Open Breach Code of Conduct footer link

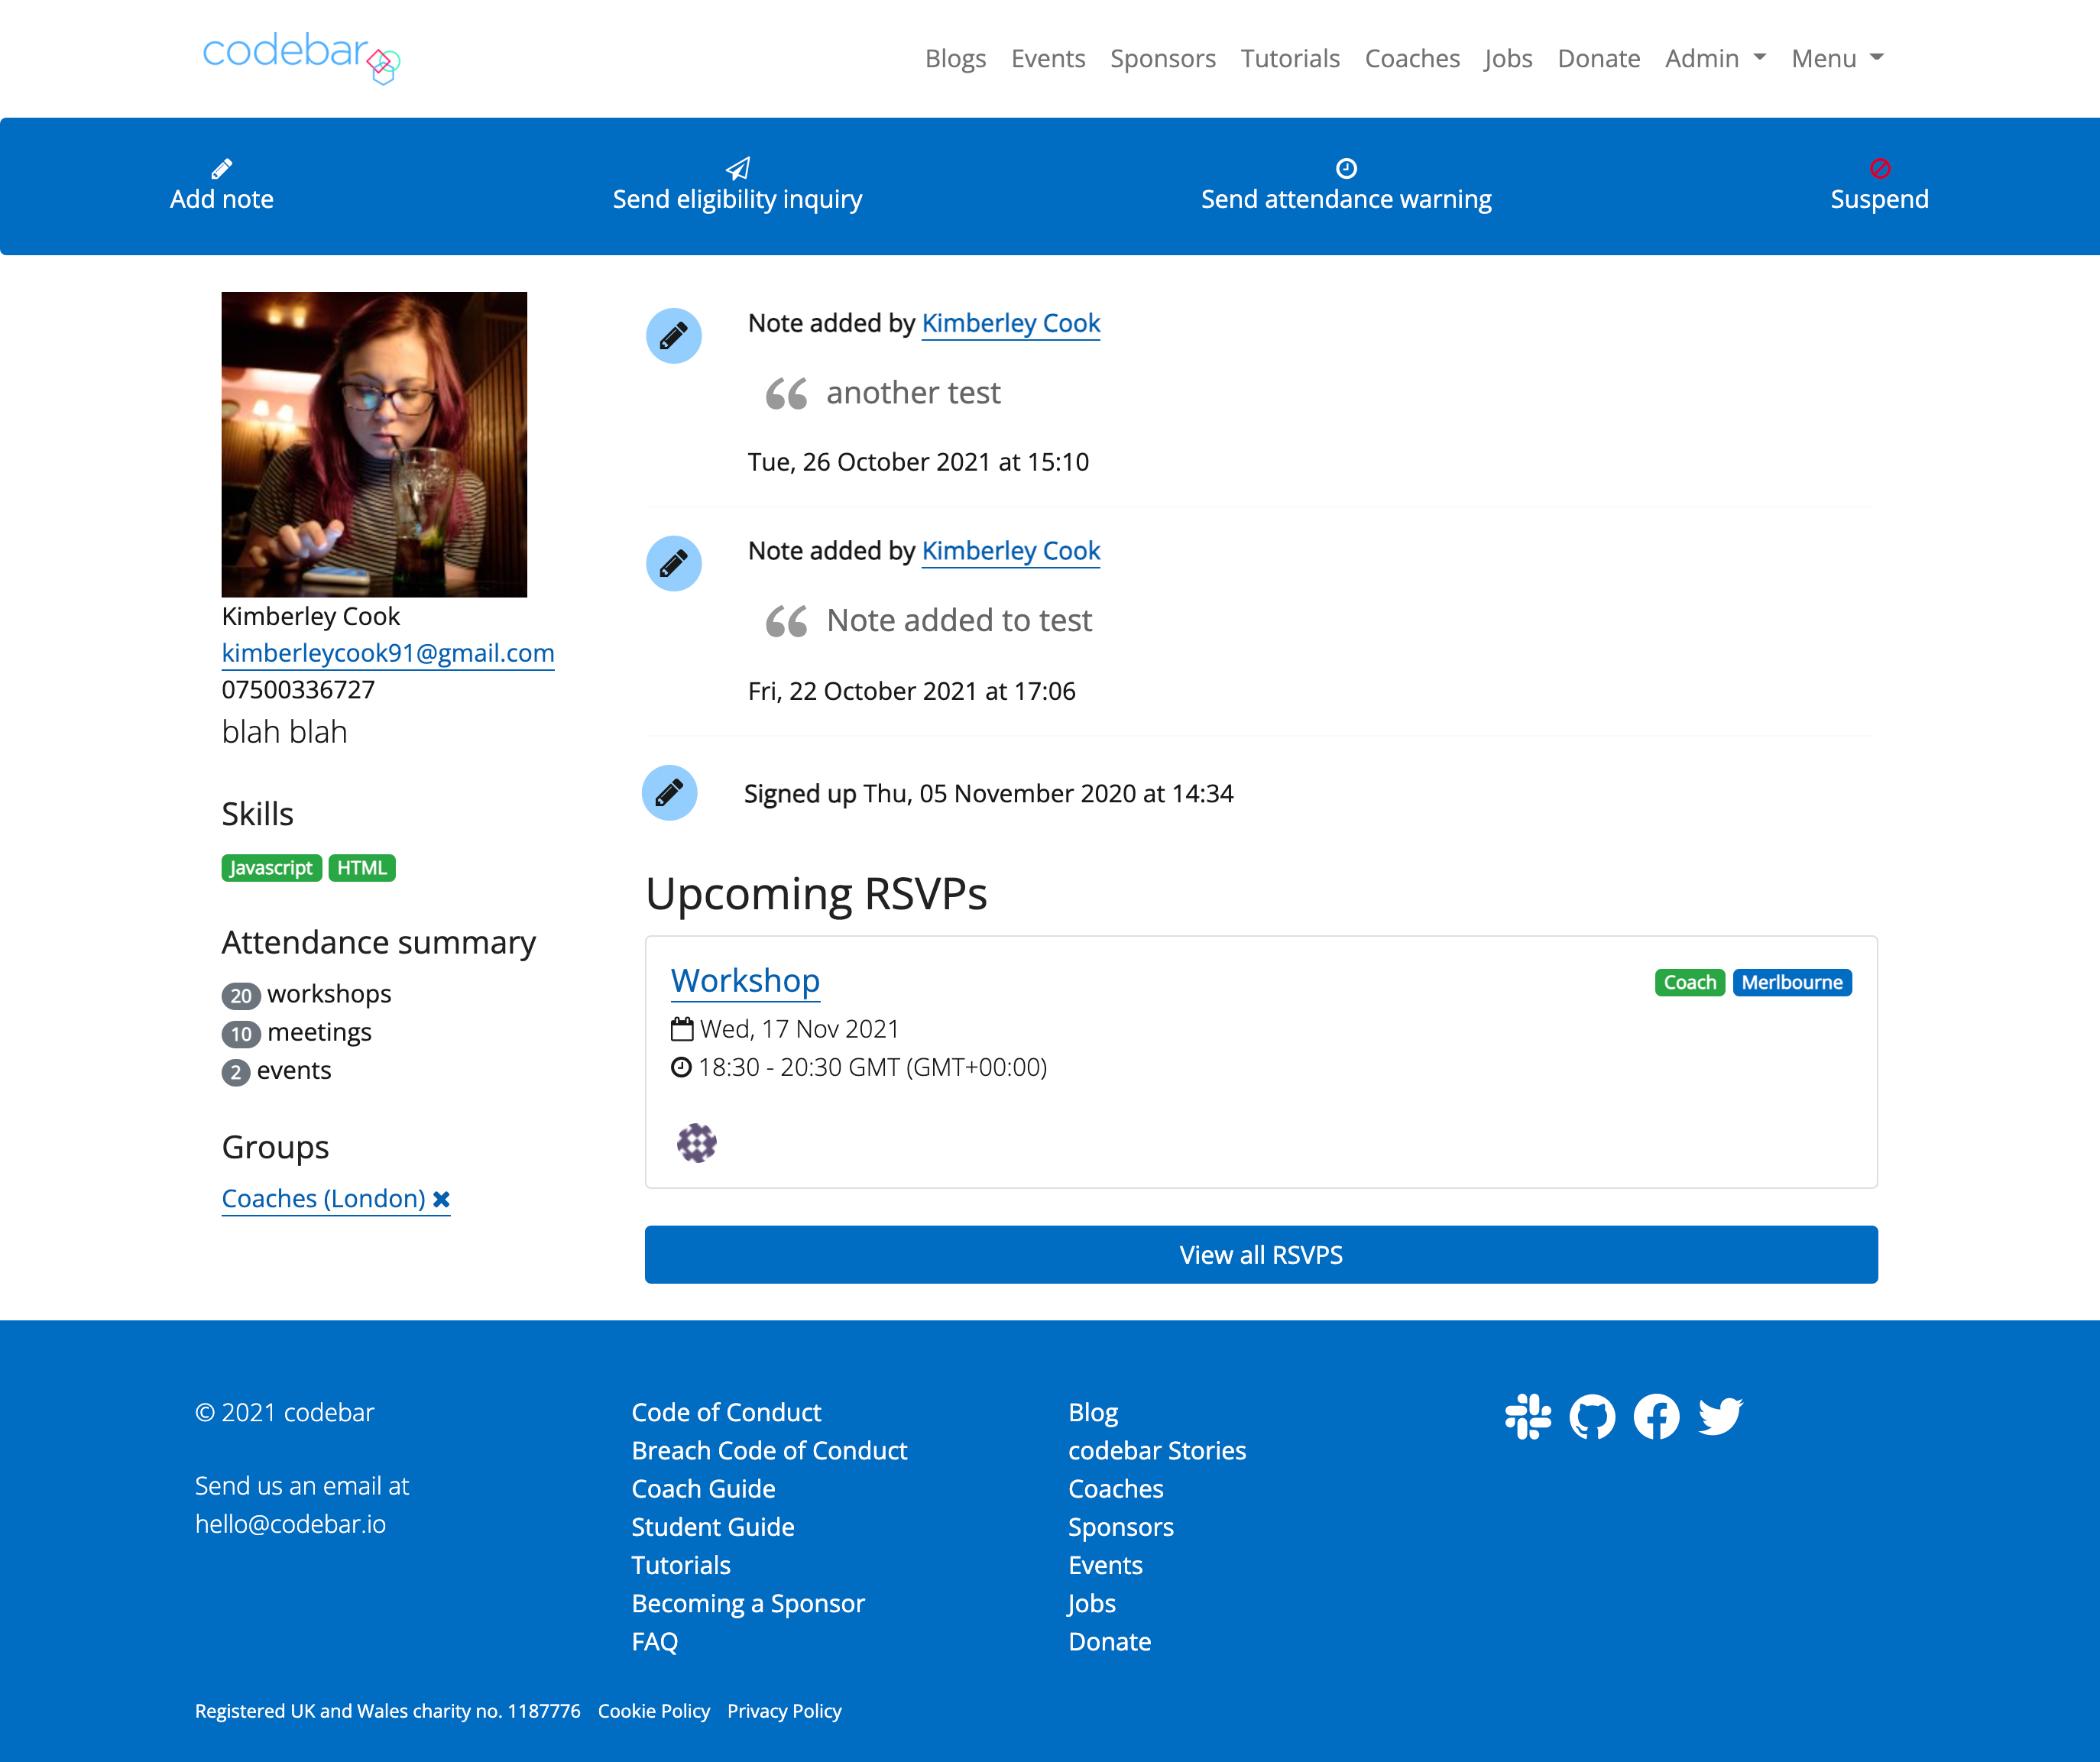point(769,1450)
